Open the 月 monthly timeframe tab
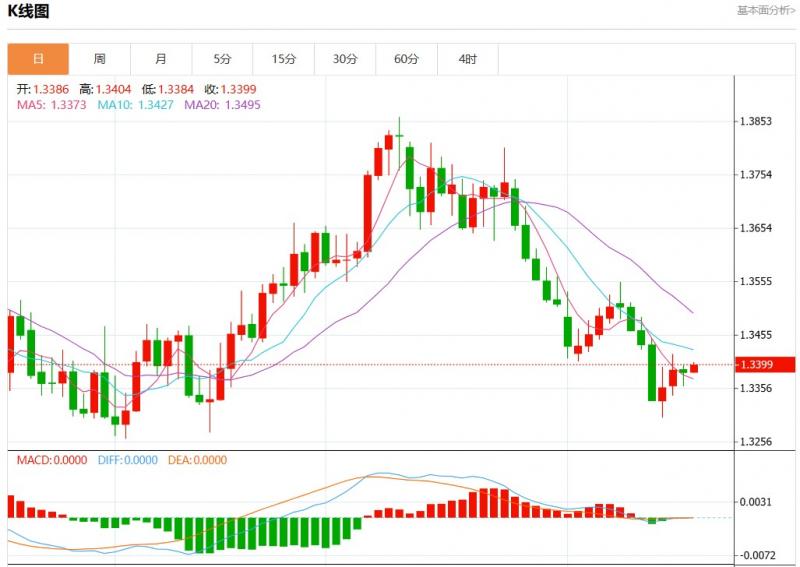 click(x=161, y=59)
